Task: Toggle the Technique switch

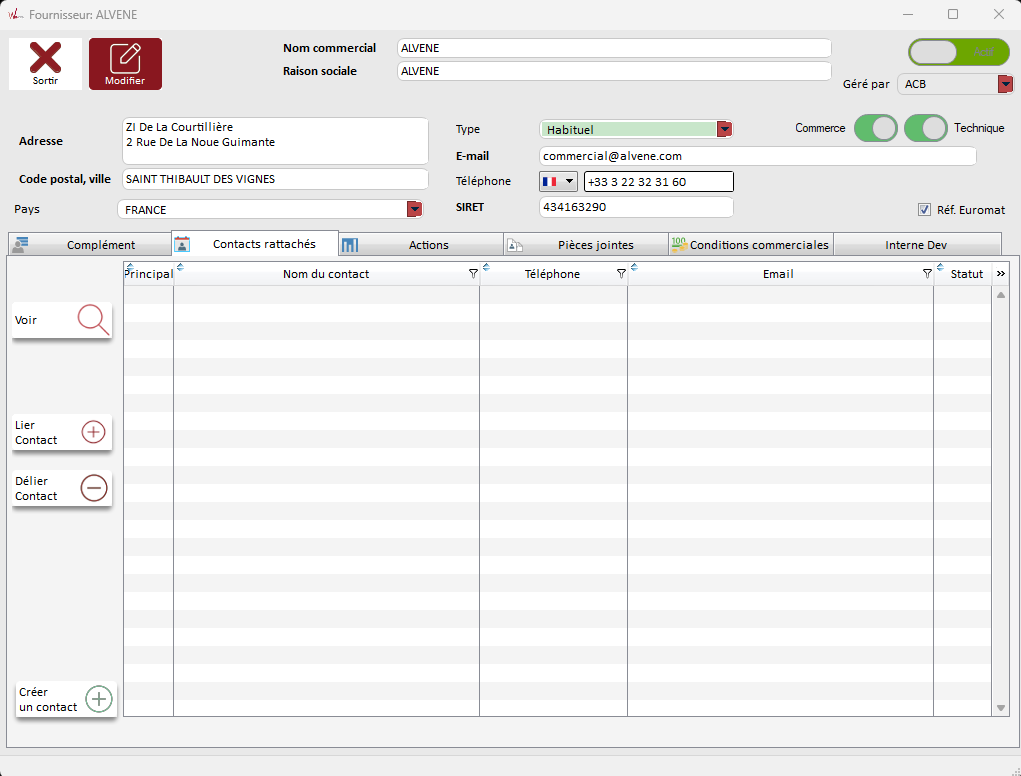Action: tap(925, 128)
